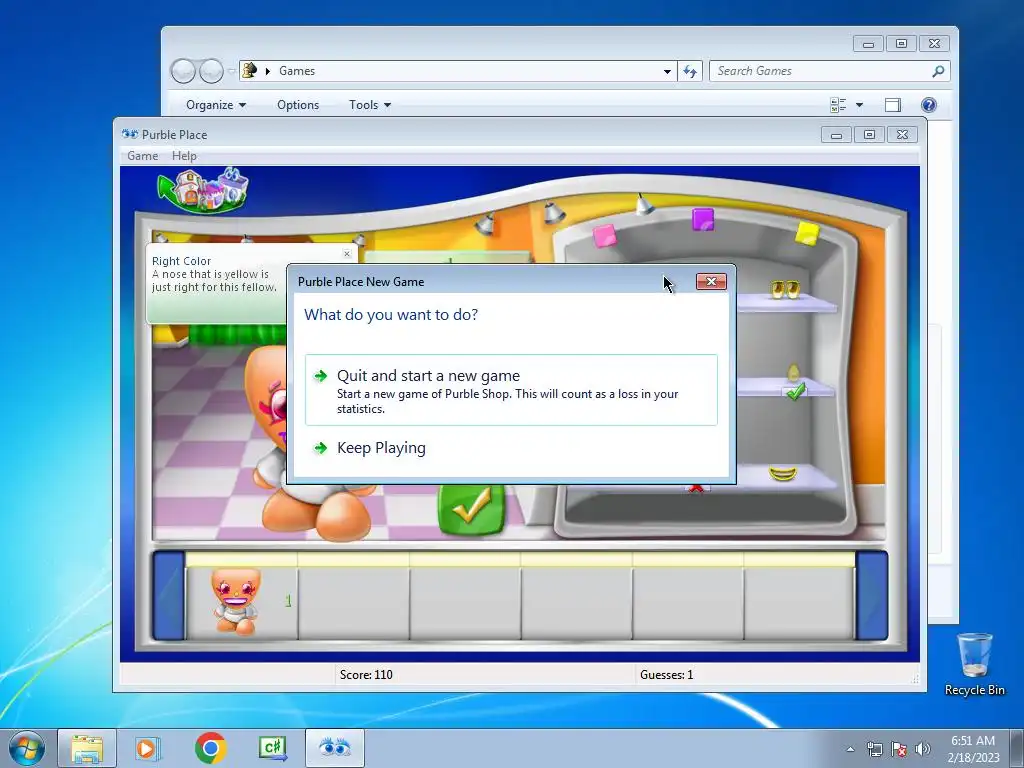
Task: Pick the yellow color swatch on the shelf
Action: [807, 233]
